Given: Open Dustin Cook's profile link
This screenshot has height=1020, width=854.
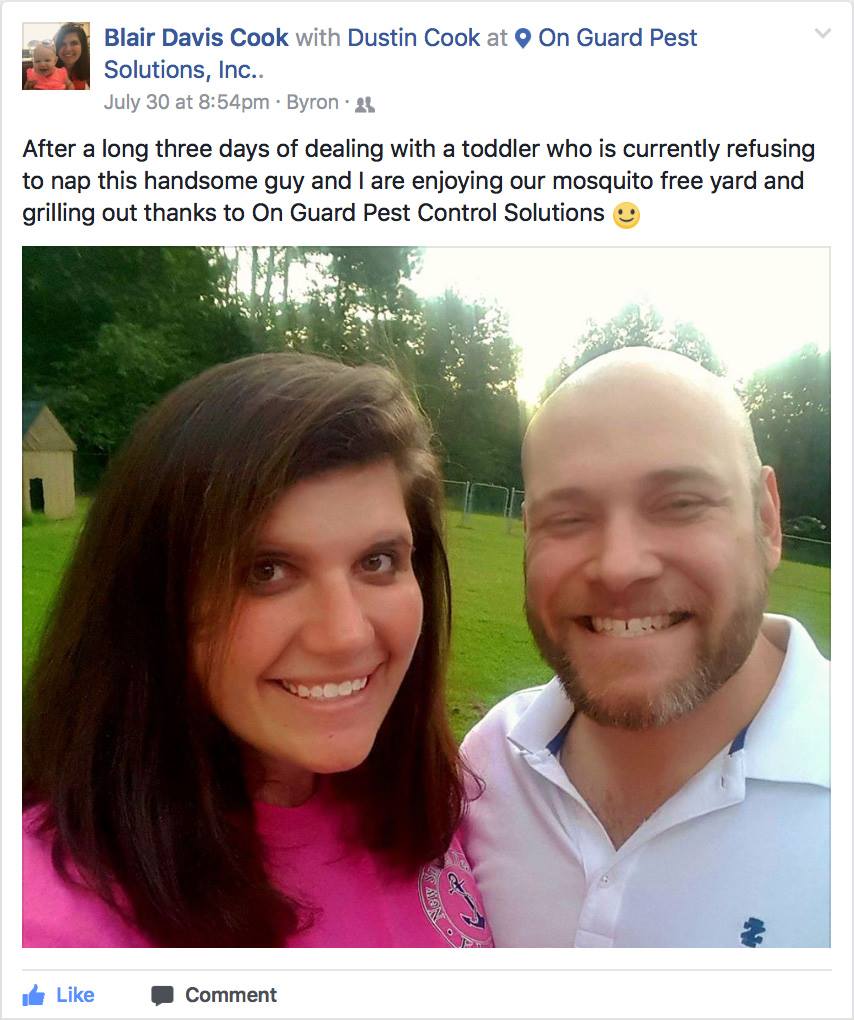Looking at the screenshot, I should (x=414, y=38).
